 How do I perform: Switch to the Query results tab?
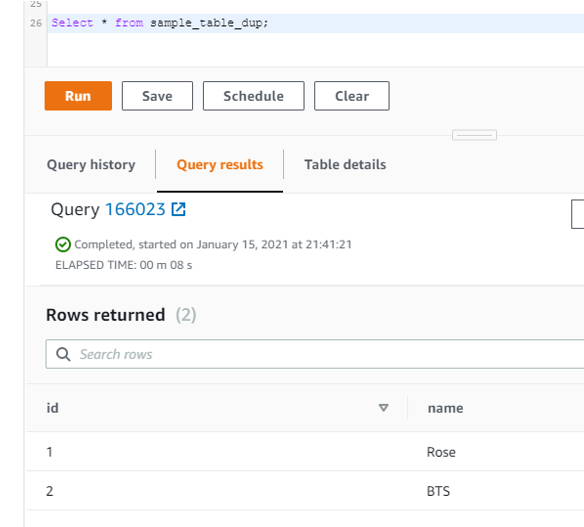click(220, 165)
